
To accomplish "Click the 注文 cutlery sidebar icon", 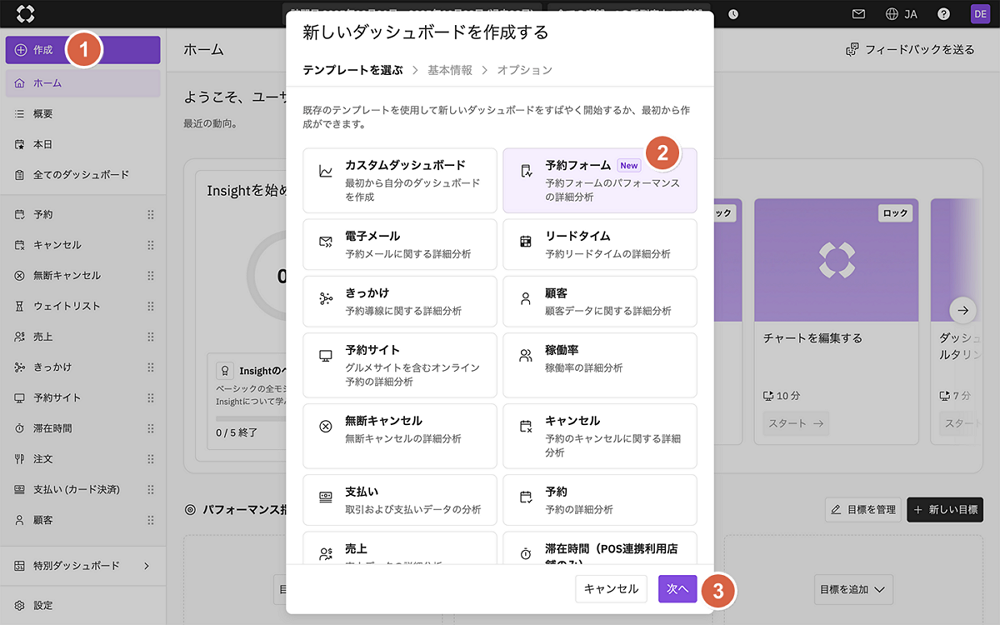I will (x=19, y=459).
